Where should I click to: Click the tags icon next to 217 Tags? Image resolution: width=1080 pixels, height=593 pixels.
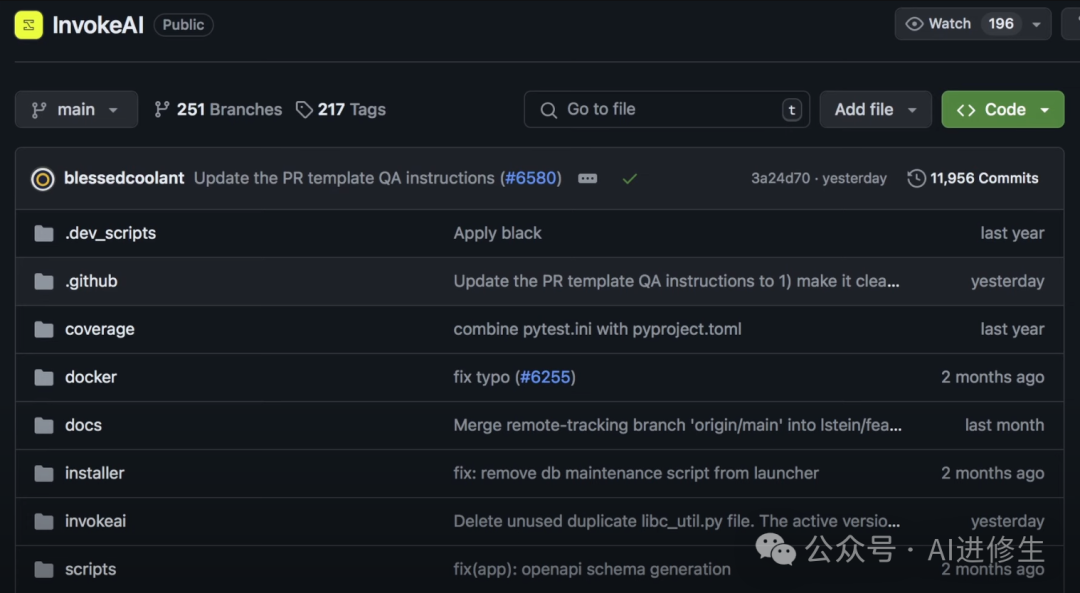(304, 110)
